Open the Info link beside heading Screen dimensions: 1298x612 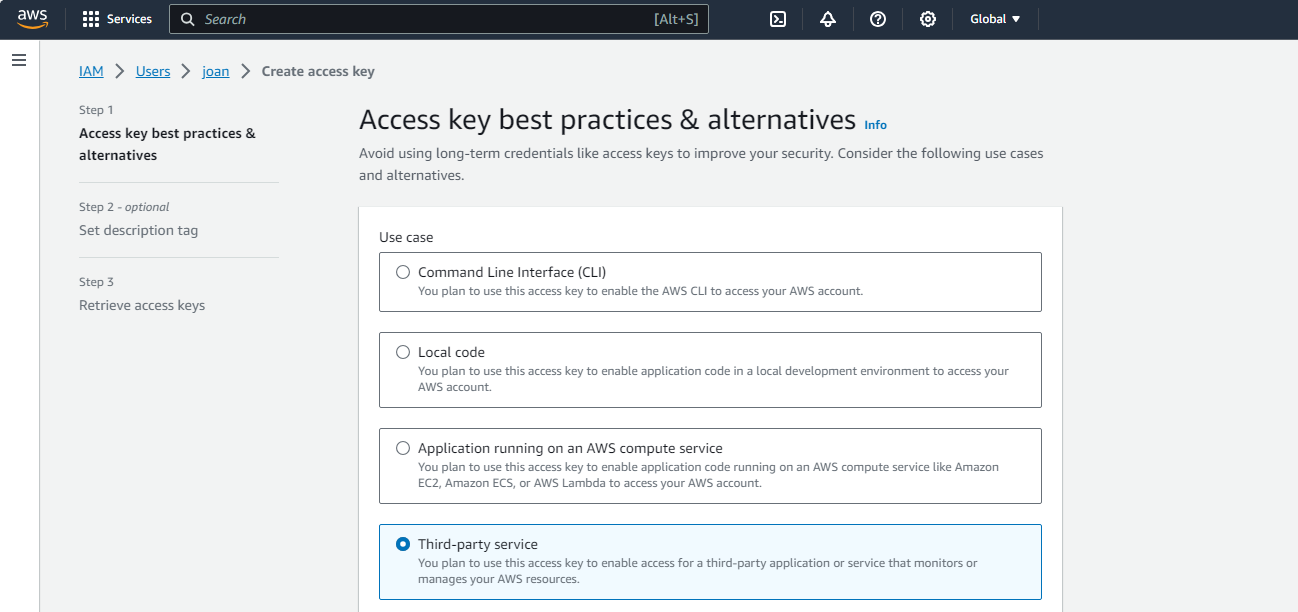pyautogui.click(x=875, y=125)
